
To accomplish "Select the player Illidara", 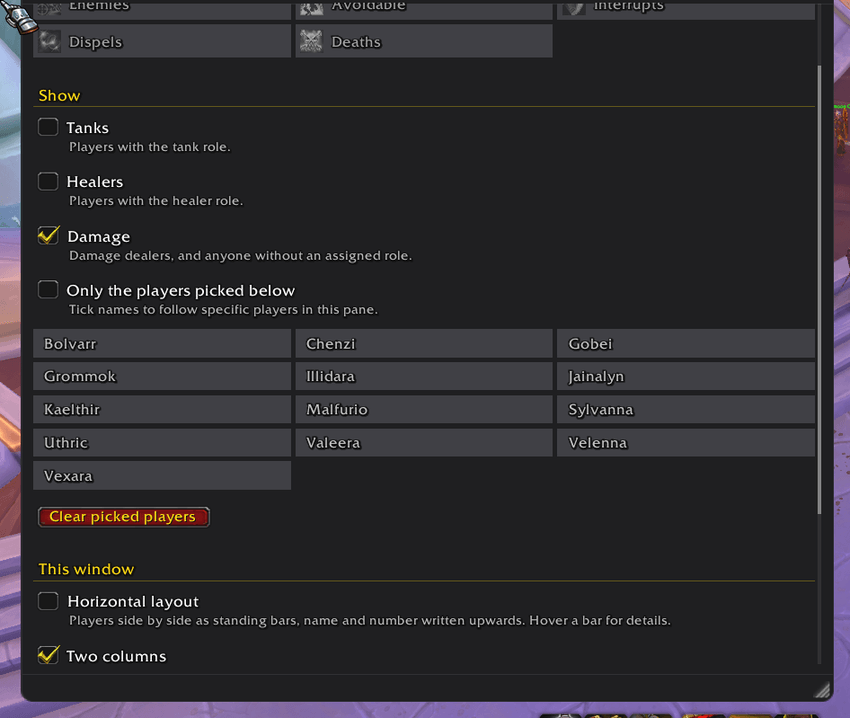I will [x=424, y=376].
